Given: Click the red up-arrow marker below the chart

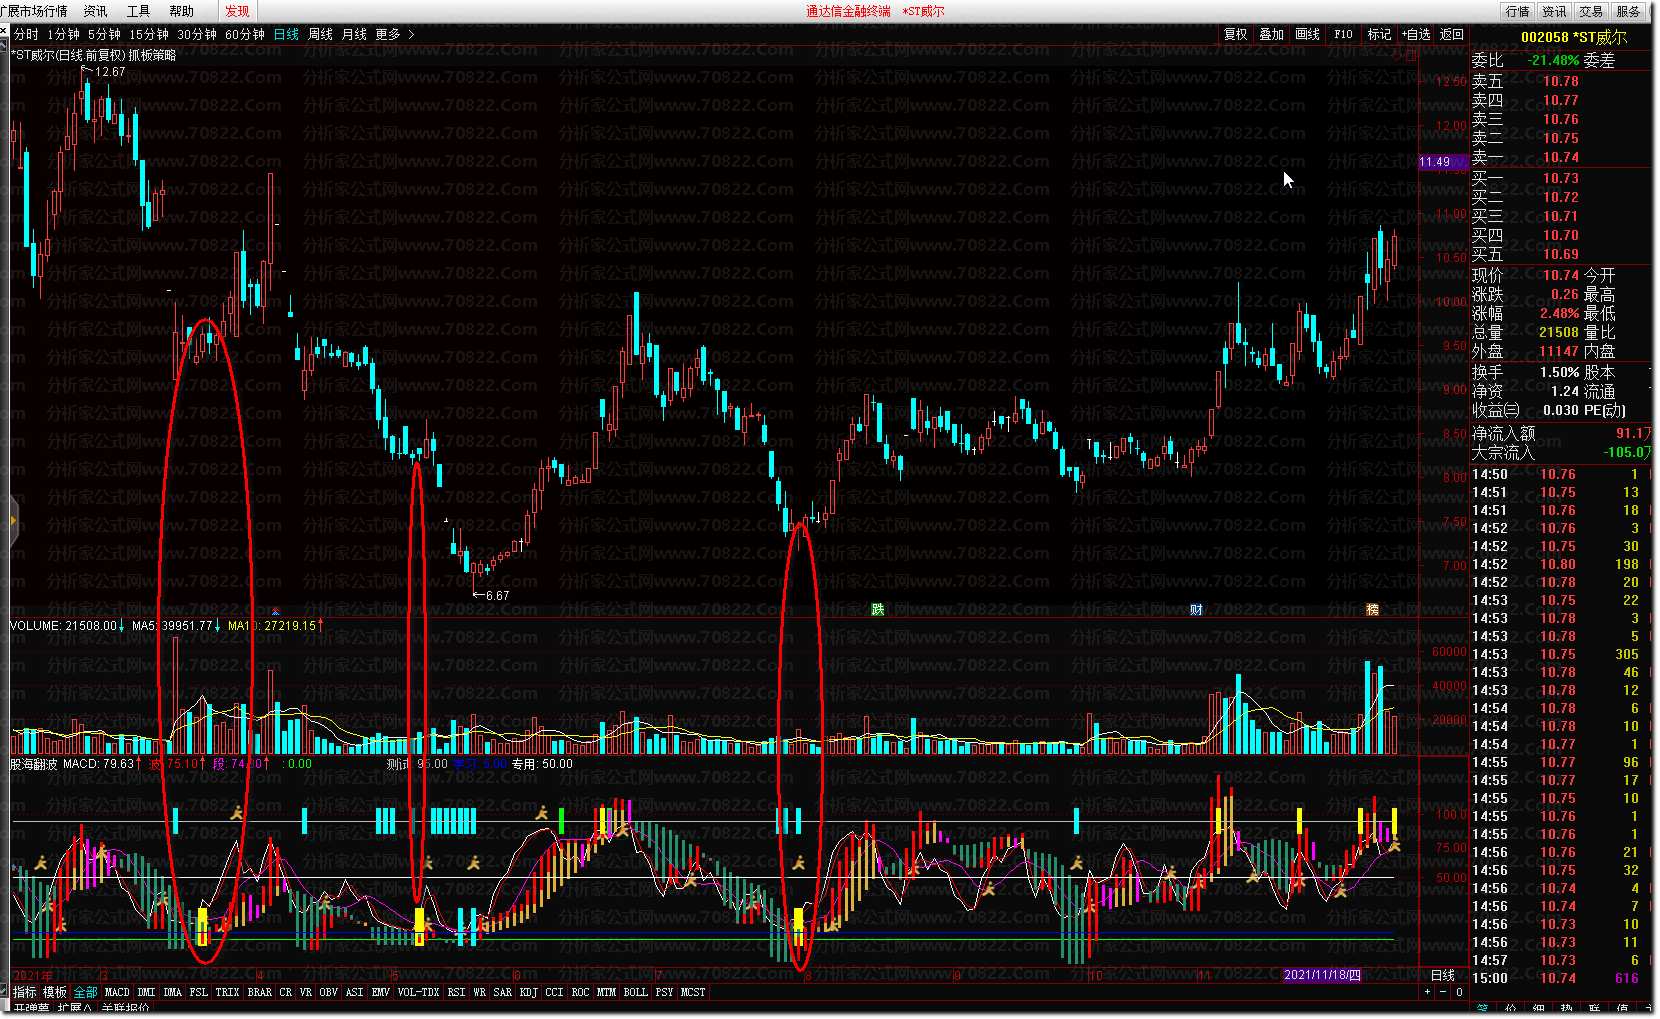Looking at the screenshot, I should coord(276,611).
